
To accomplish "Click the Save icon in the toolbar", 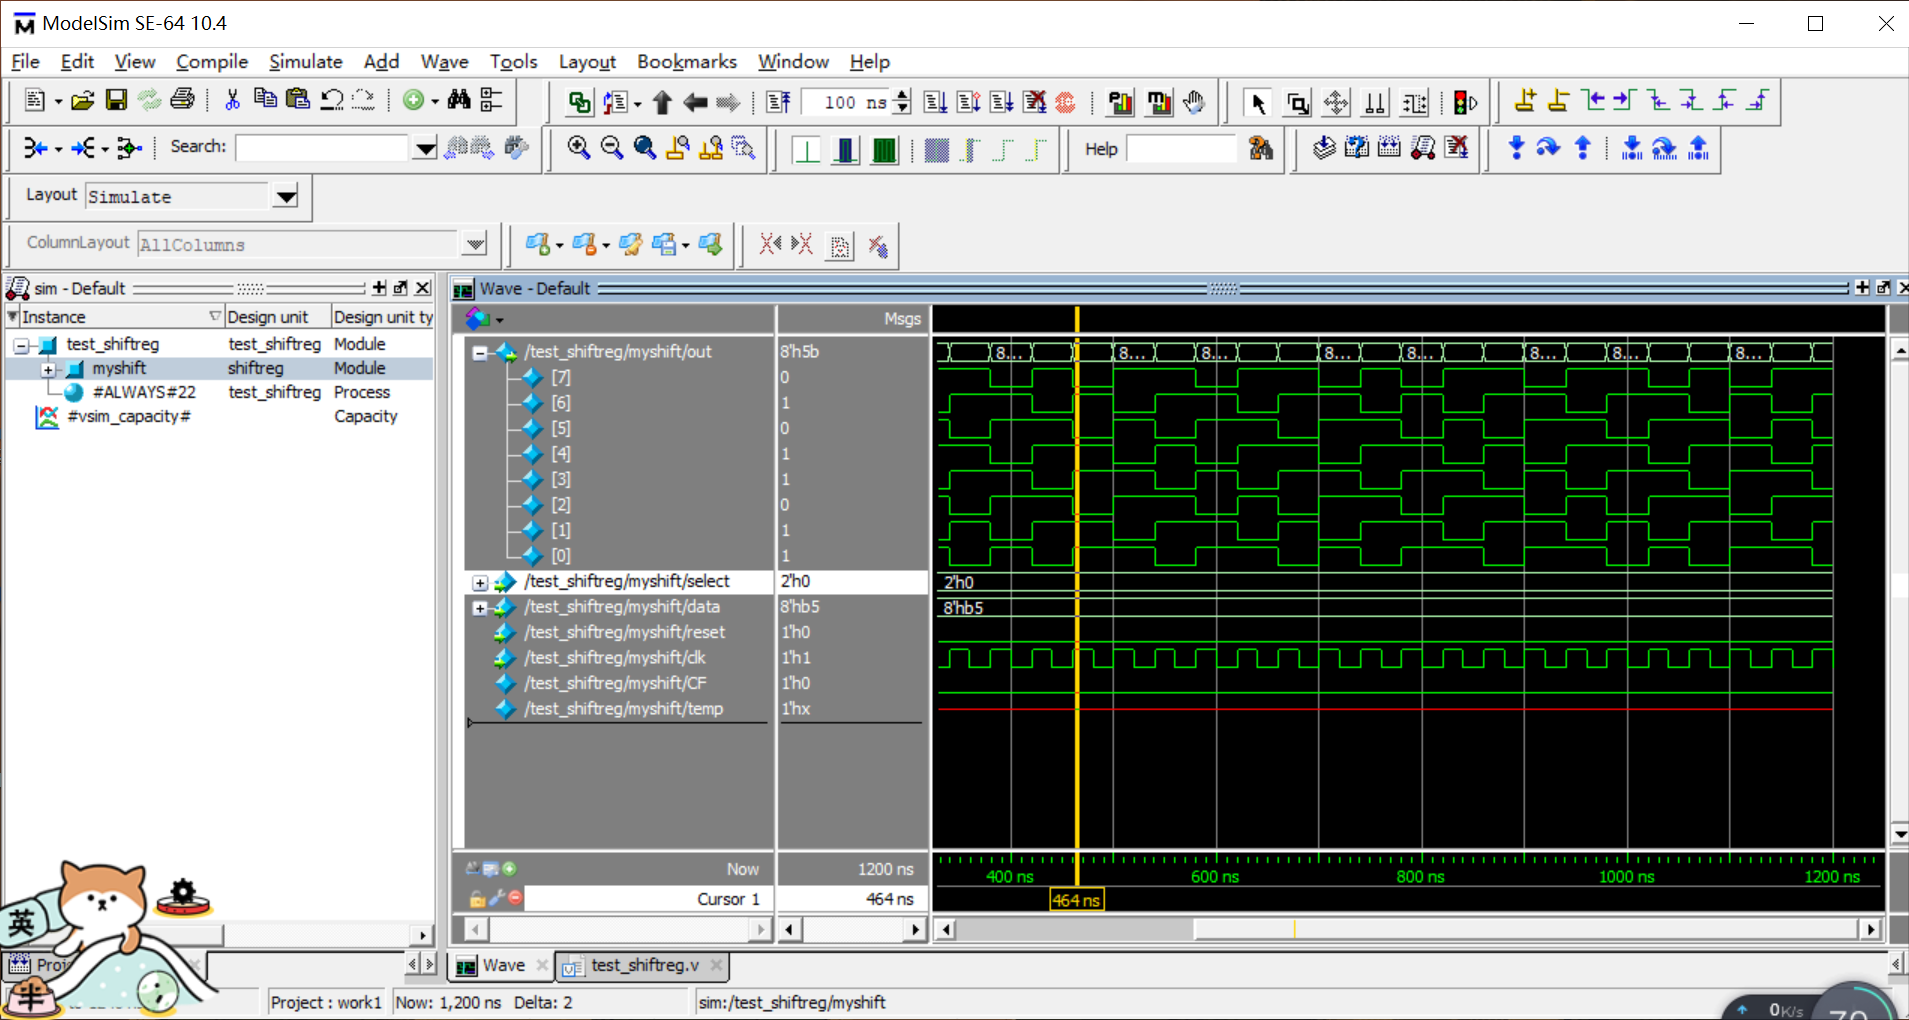I will (116, 100).
